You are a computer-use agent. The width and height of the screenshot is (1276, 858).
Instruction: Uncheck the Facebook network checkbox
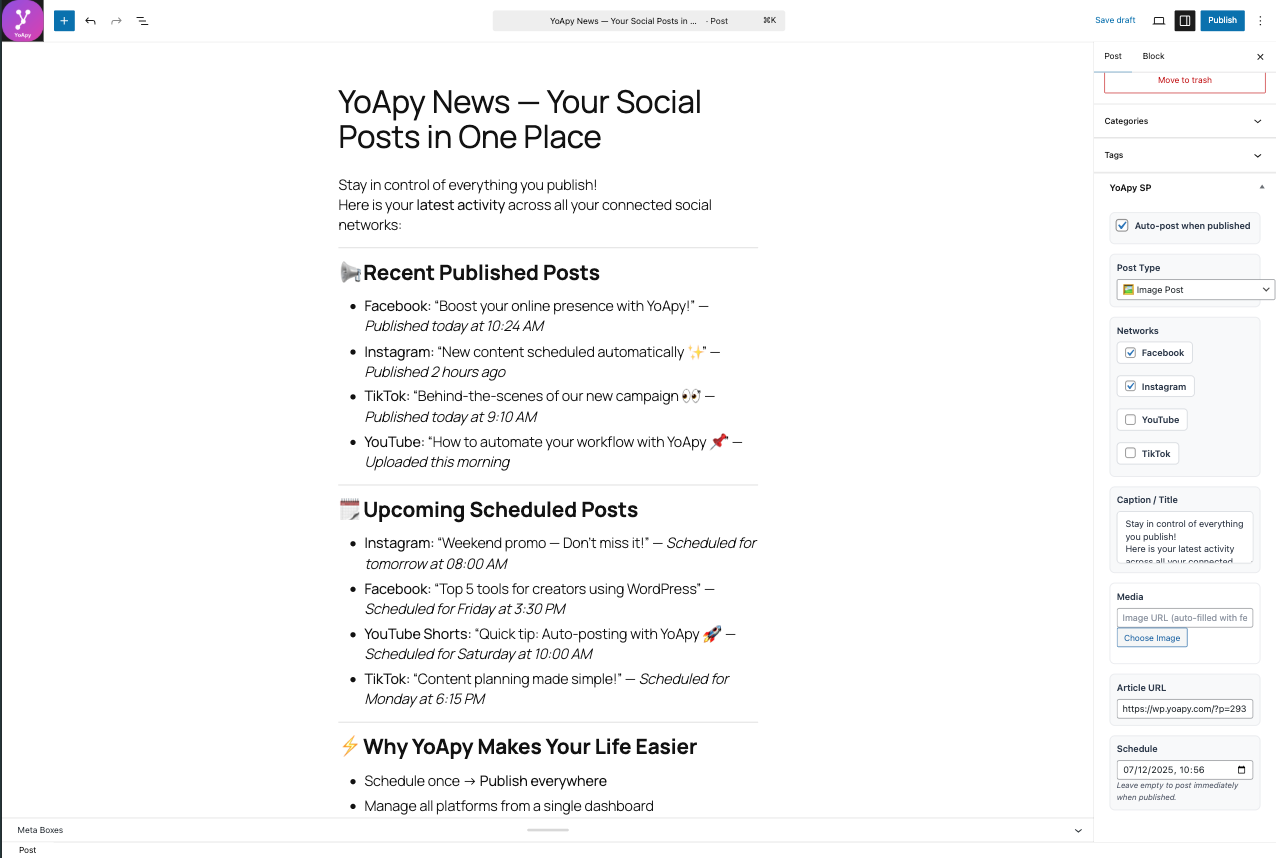click(x=1128, y=352)
